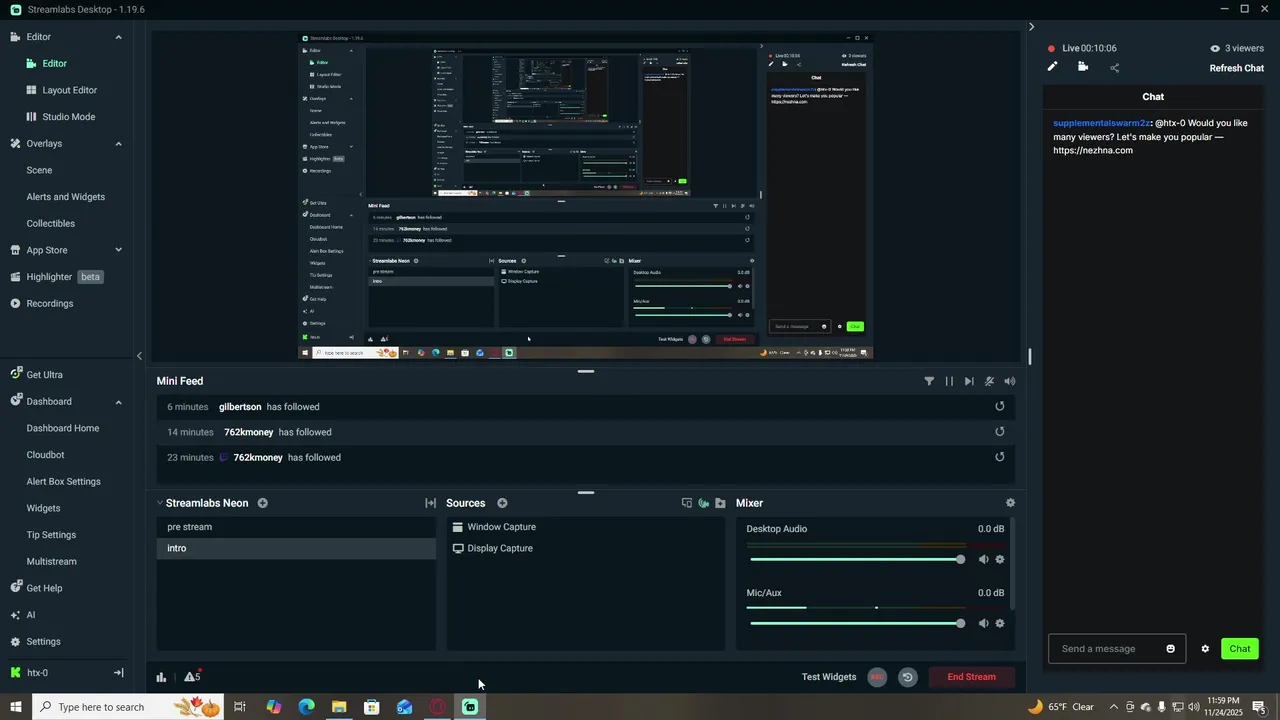Open the https://nezhna.com chat link
The width and height of the screenshot is (1280, 720).
[x=1092, y=150]
